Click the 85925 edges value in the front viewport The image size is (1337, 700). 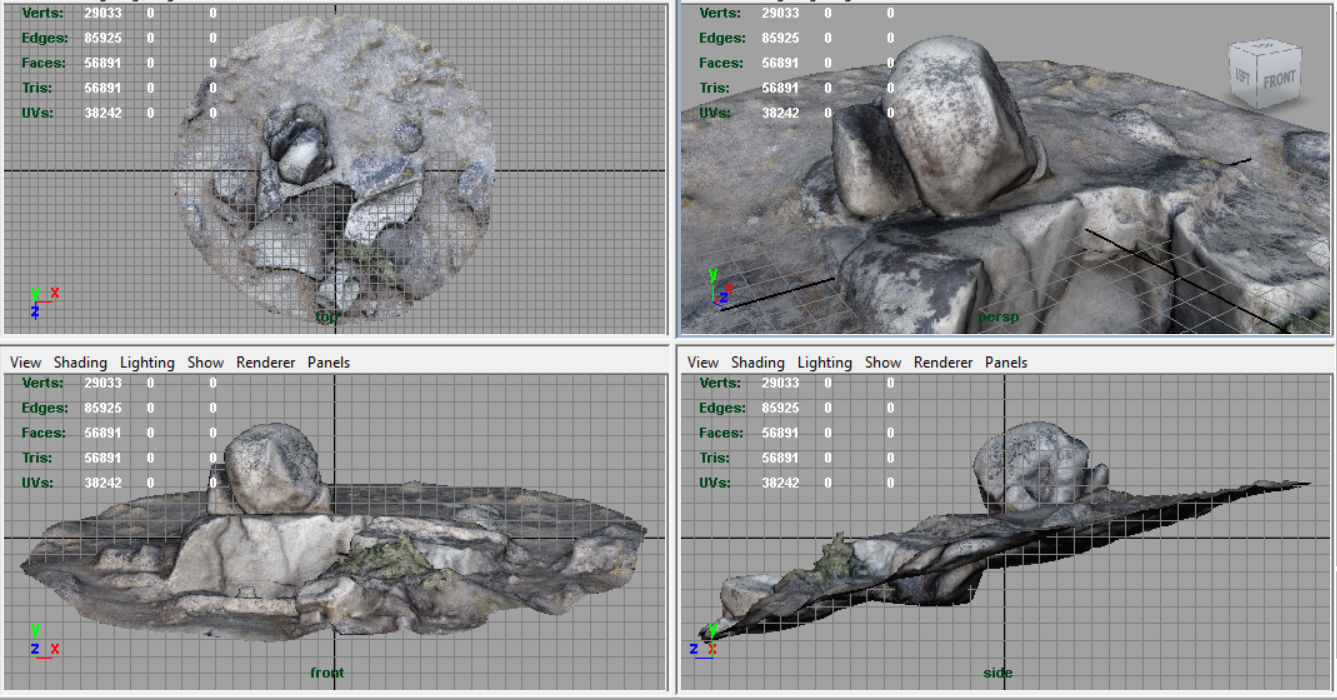coord(103,408)
